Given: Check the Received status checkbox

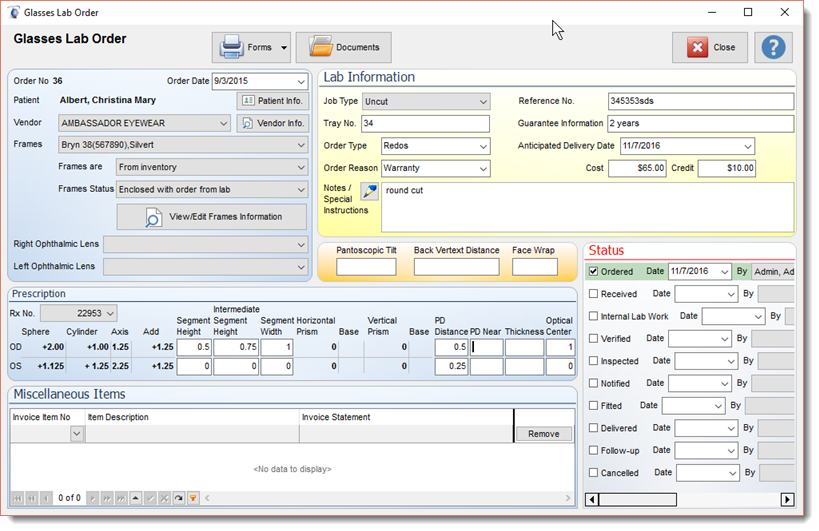Looking at the screenshot, I should (x=593, y=294).
